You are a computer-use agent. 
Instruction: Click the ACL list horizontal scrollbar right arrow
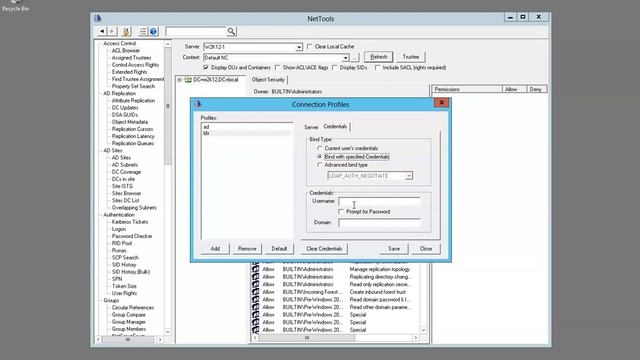pyautogui.click(x=416, y=338)
